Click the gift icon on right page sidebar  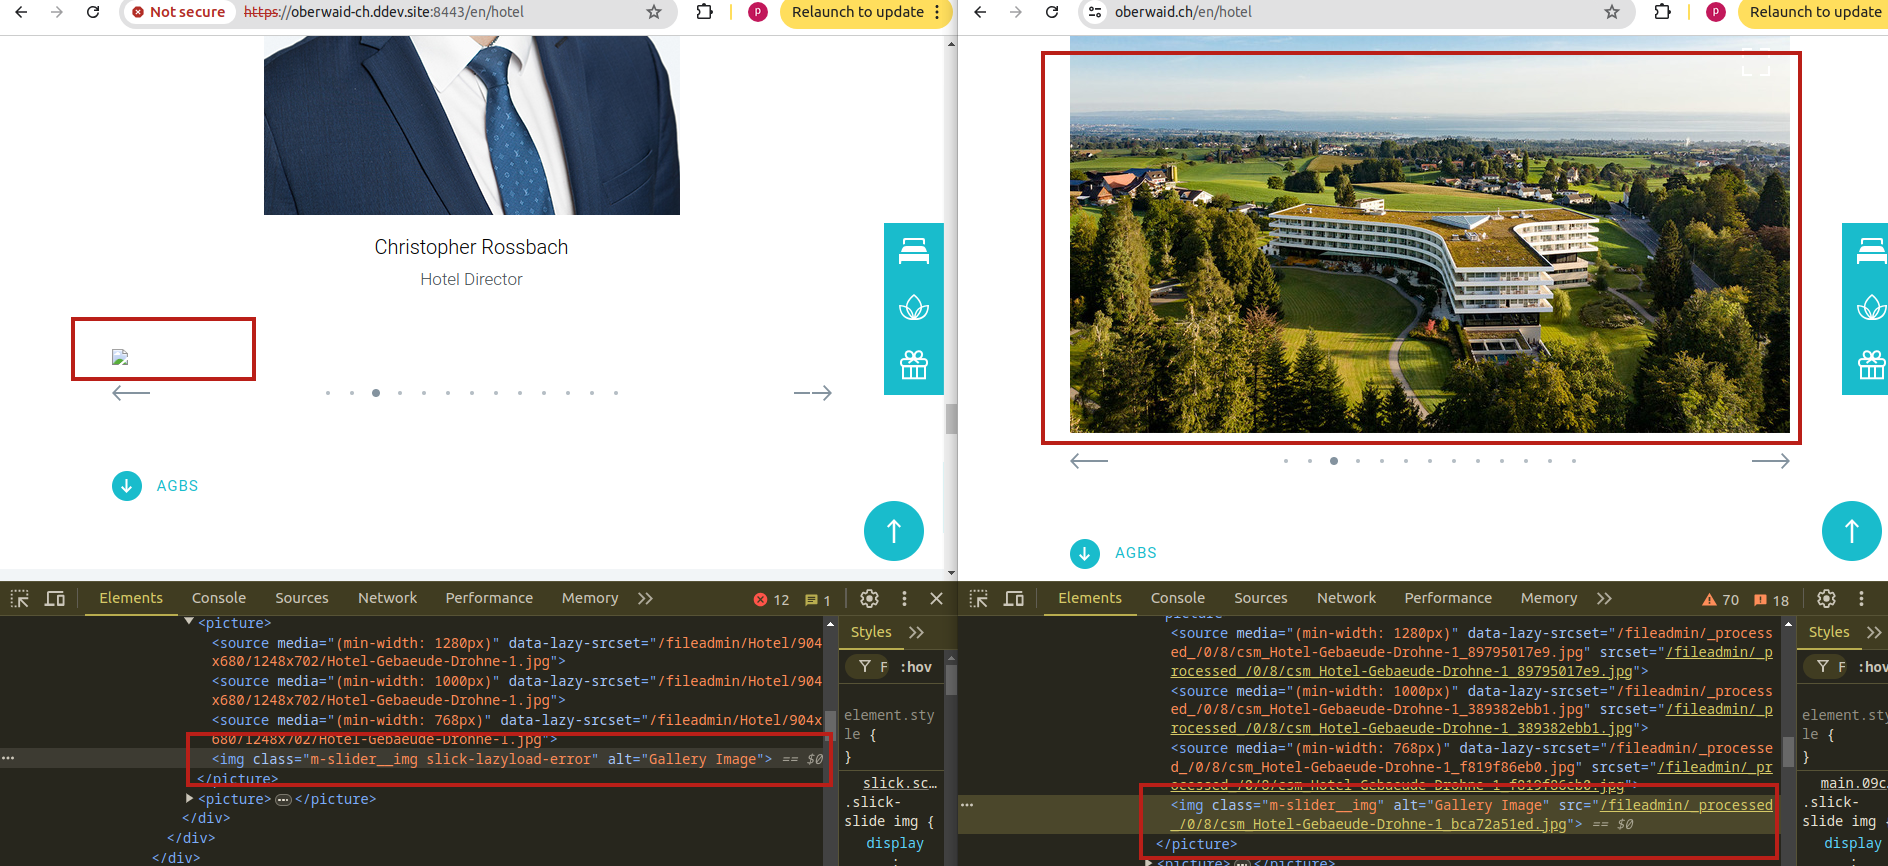click(1872, 365)
